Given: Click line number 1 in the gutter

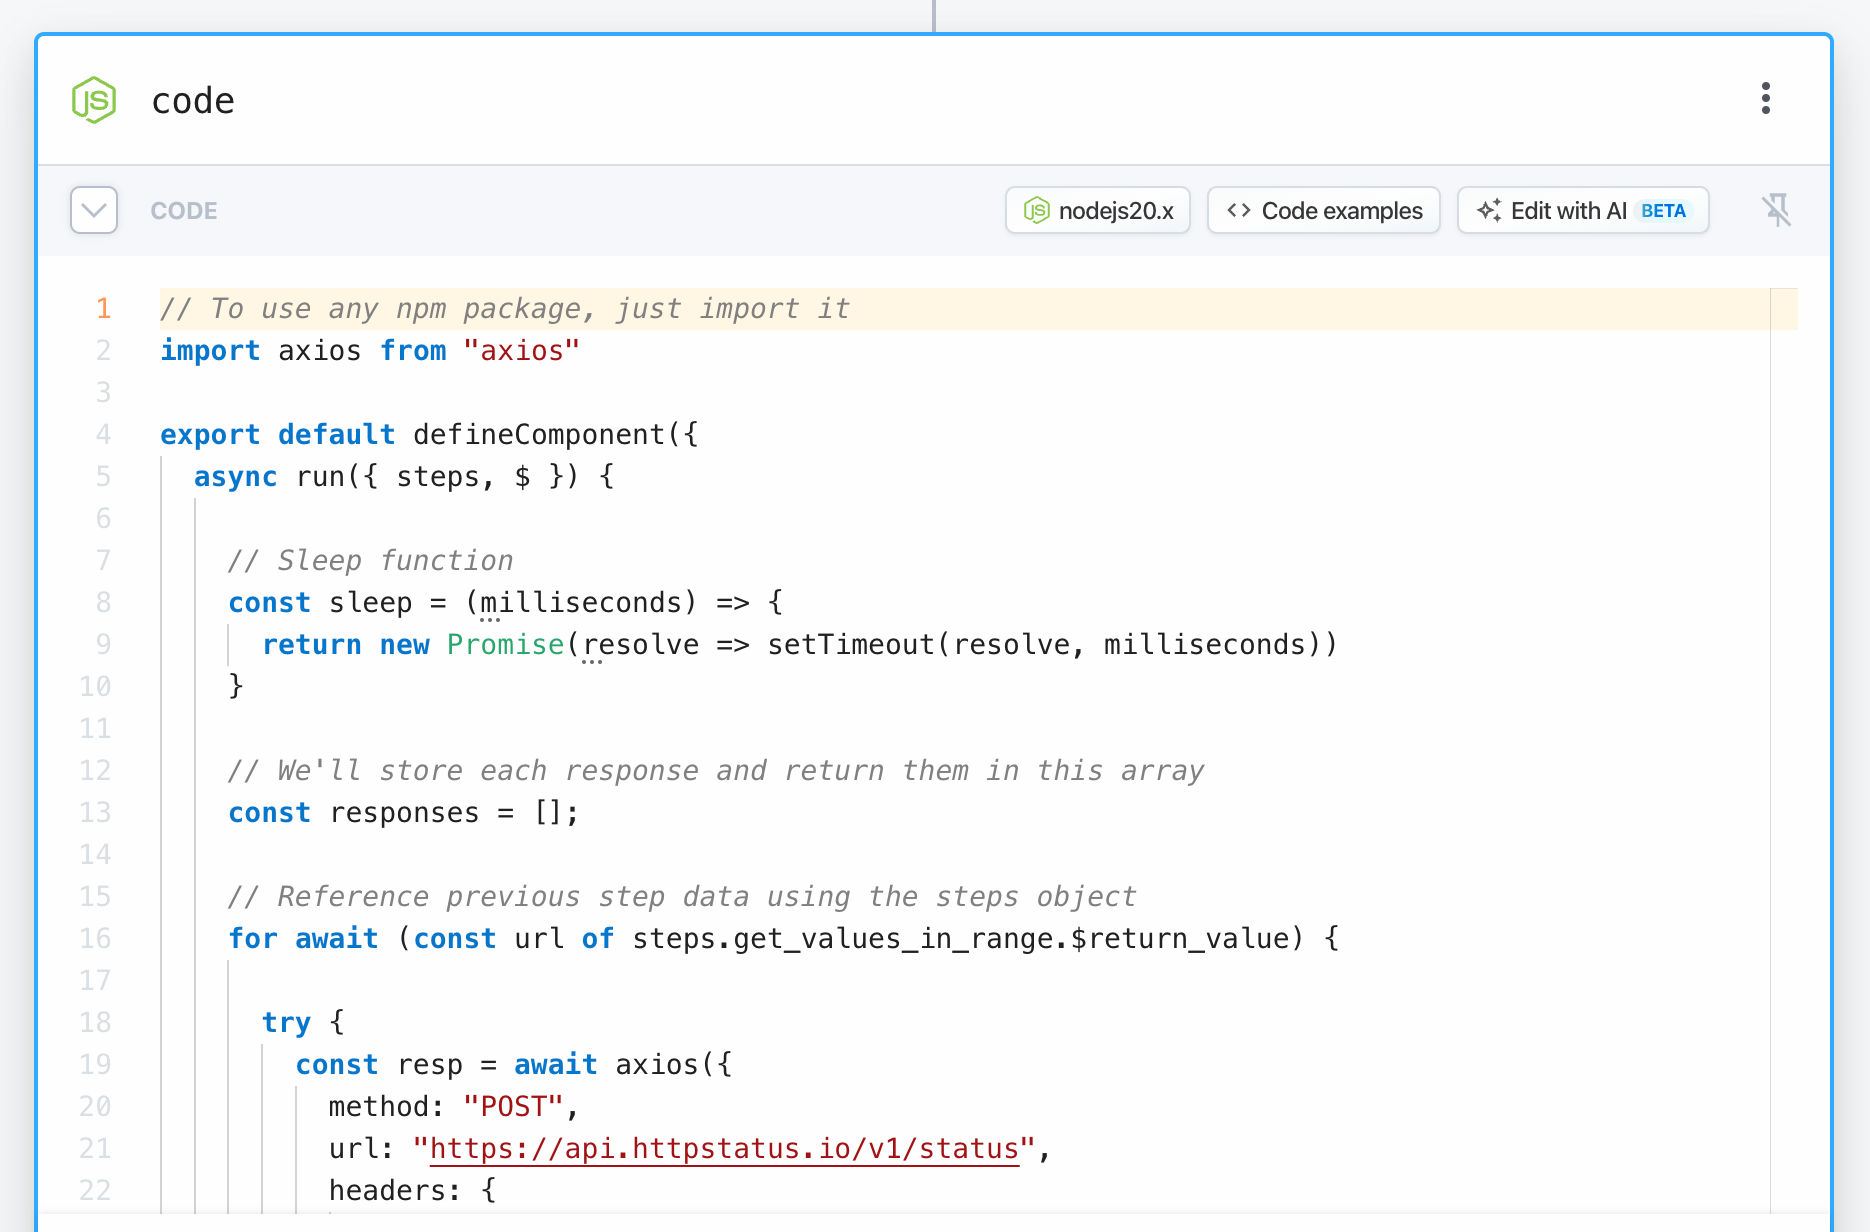Looking at the screenshot, I should (x=103, y=308).
